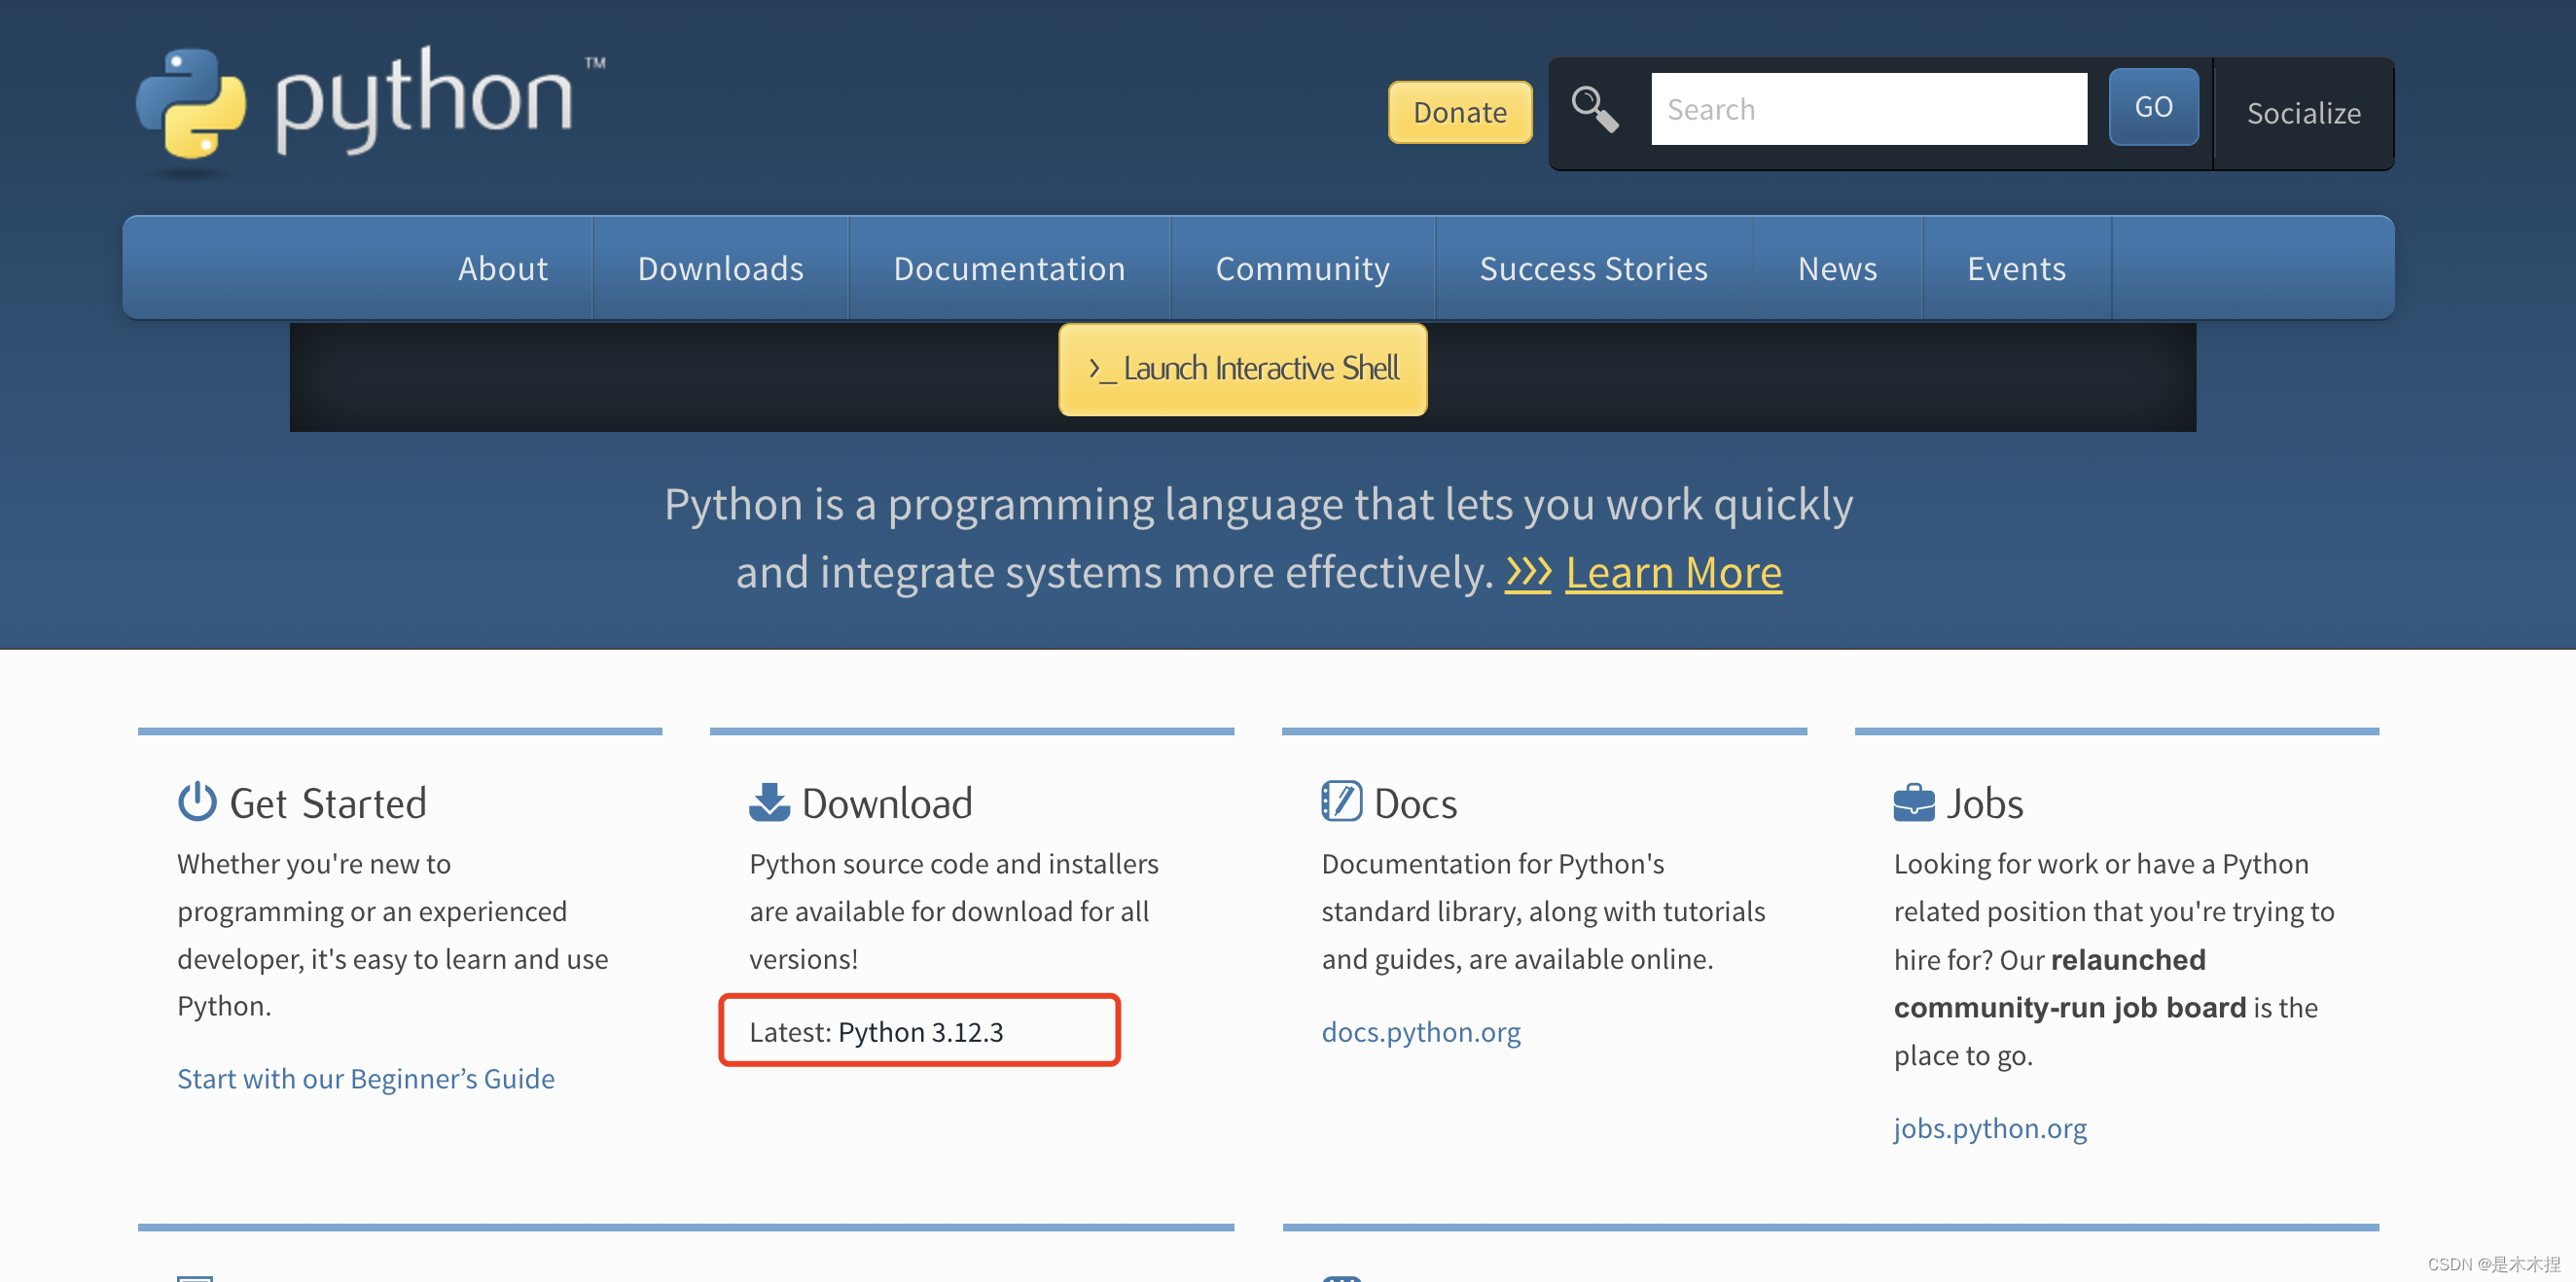The width and height of the screenshot is (2576, 1282).
Task: Open the Community menu
Action: tap(1302, 268)
